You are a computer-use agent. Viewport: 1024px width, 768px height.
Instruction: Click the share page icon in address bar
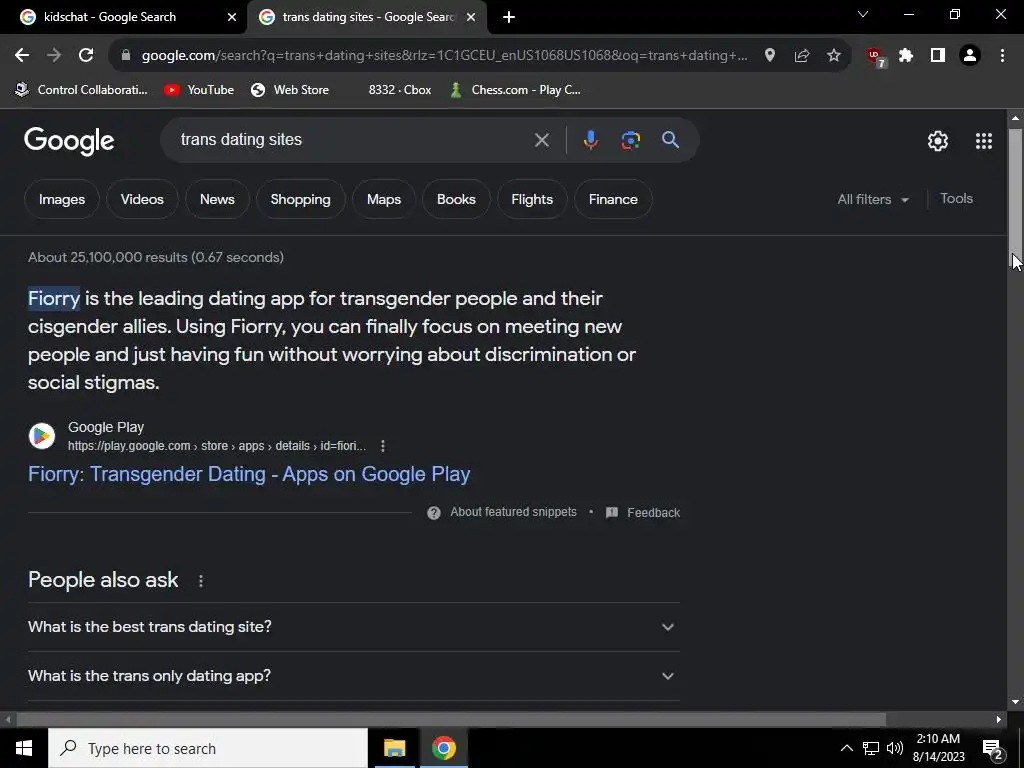click(x=802, y=56)
